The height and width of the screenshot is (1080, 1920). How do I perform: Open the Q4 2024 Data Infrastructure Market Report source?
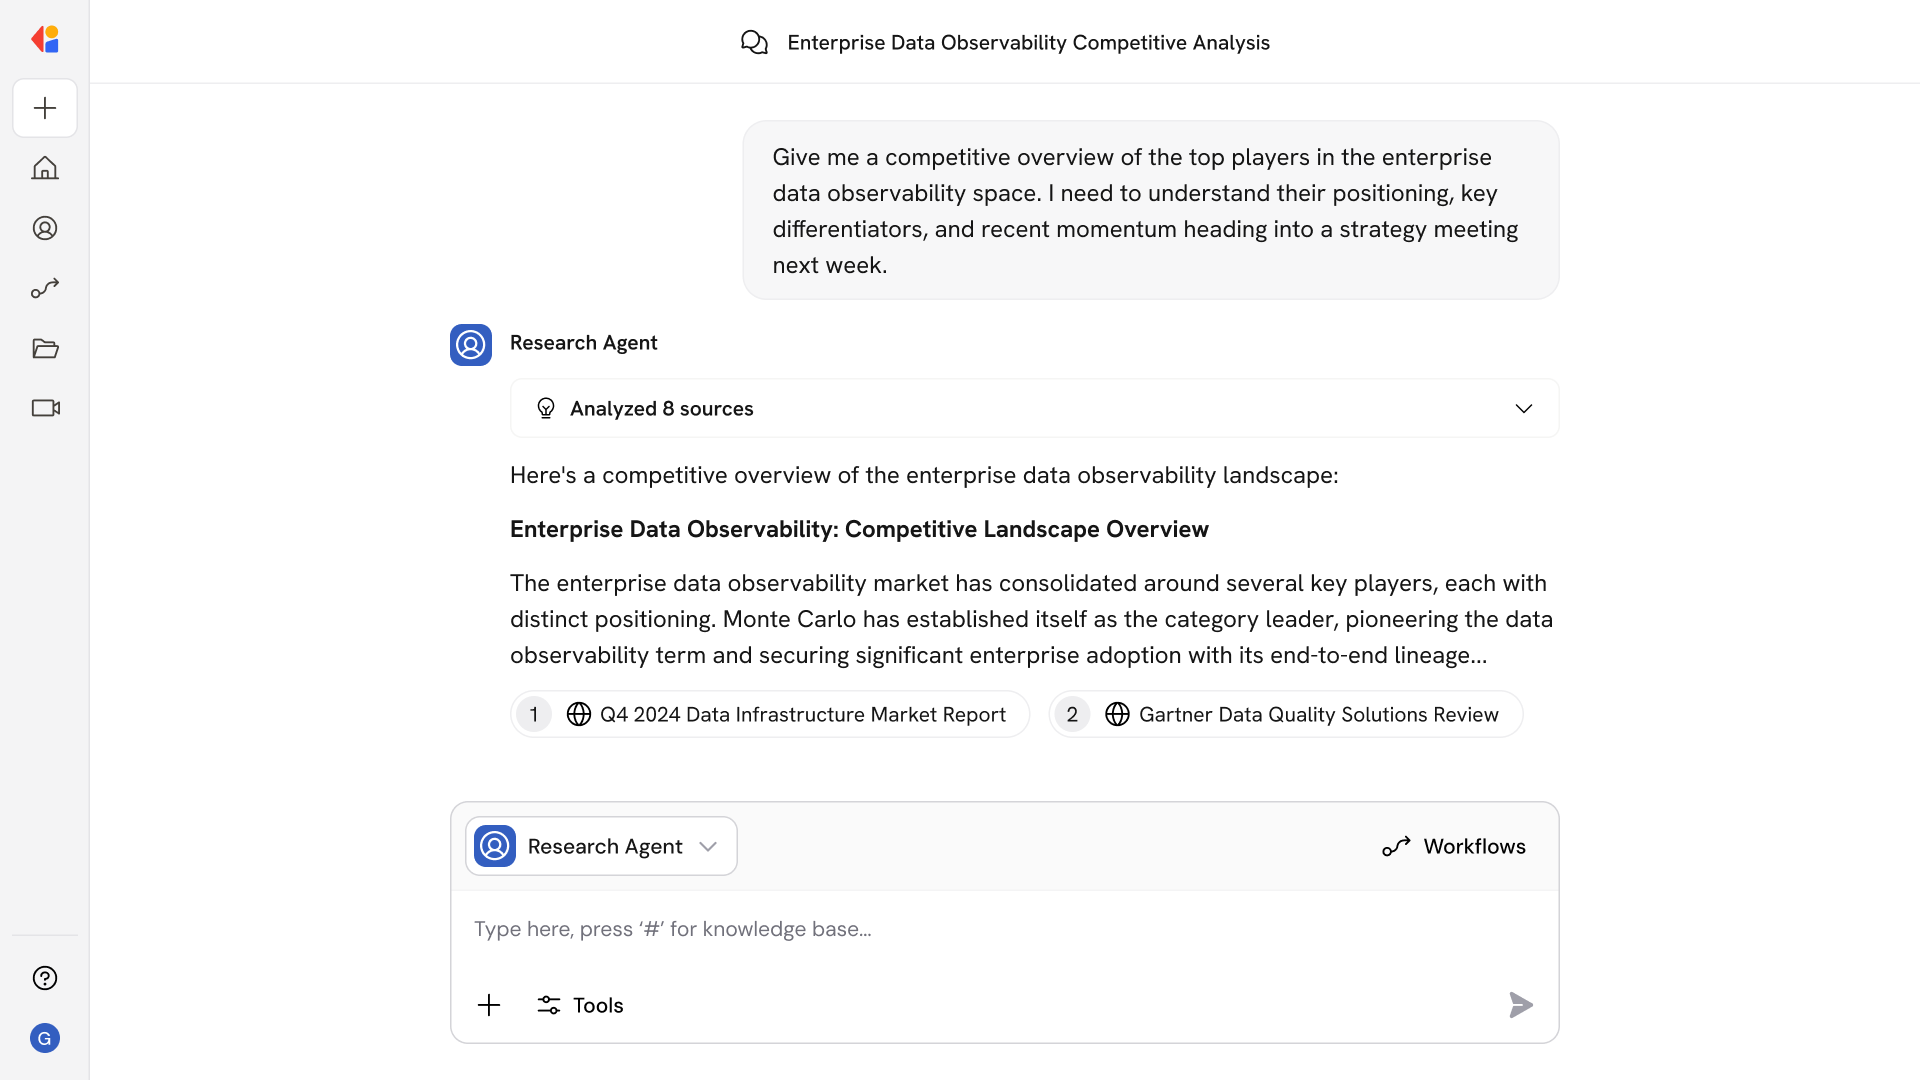click(x=770, y=714)
